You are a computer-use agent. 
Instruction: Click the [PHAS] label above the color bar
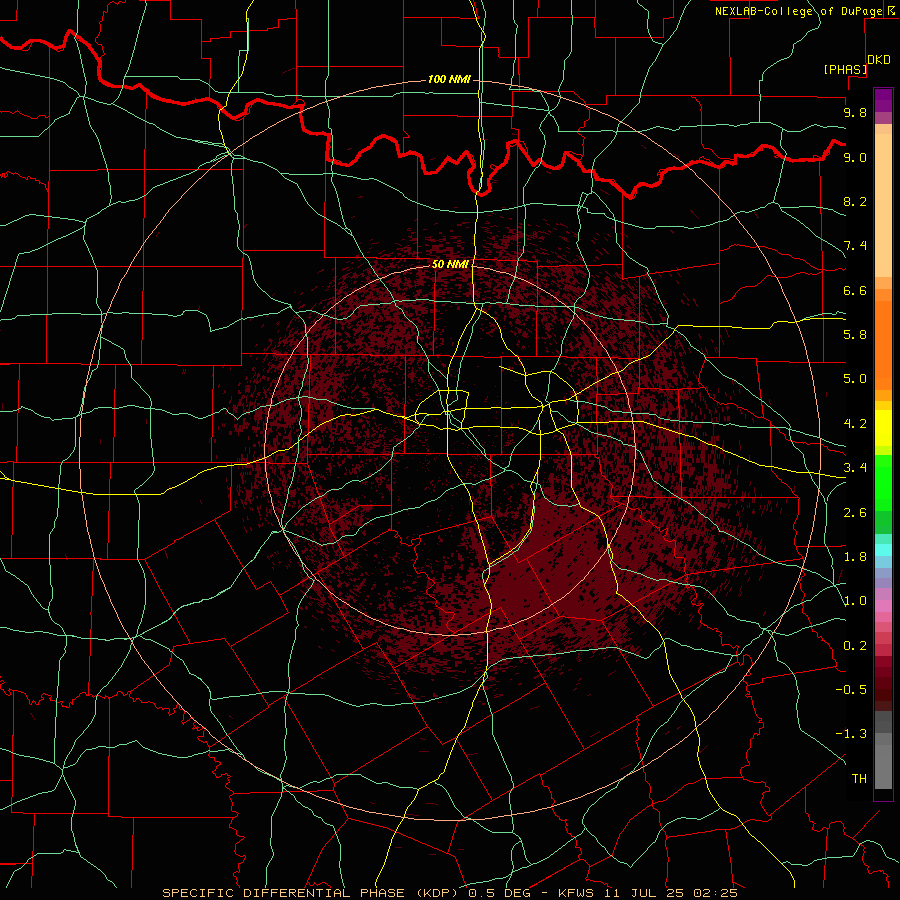coord(845,69)
